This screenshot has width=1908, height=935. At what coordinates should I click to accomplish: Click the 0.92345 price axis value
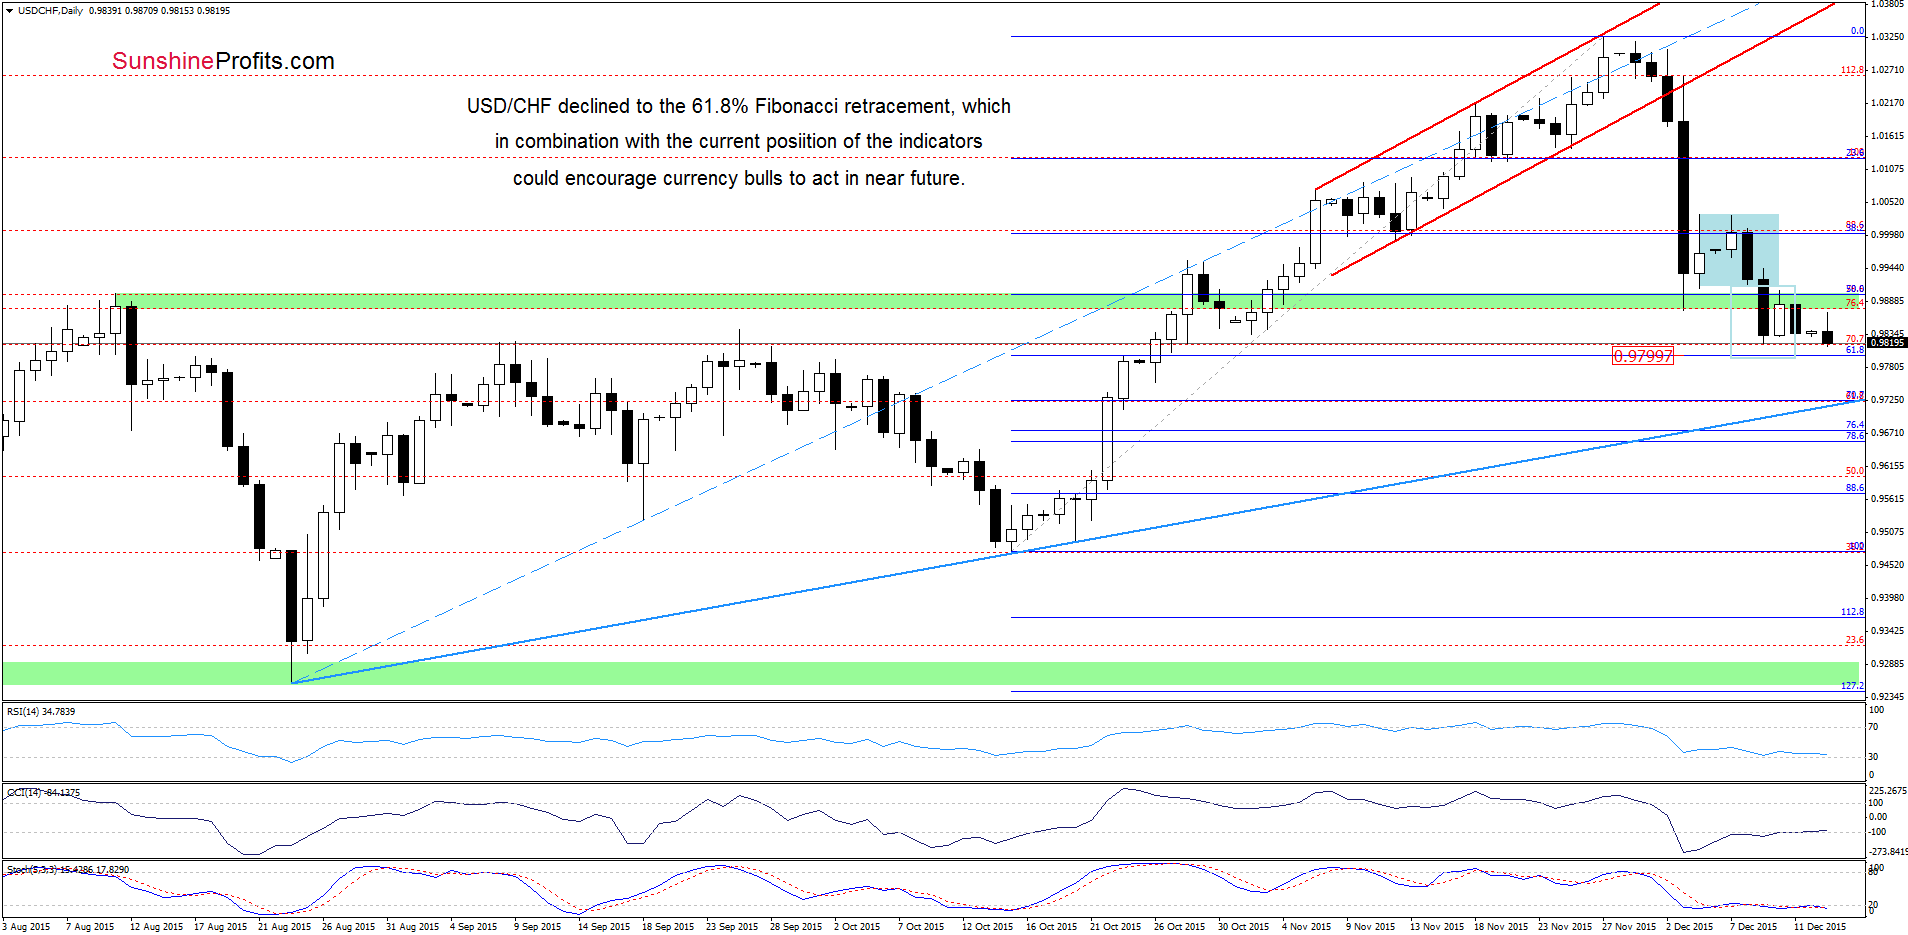click(1888, 697)
